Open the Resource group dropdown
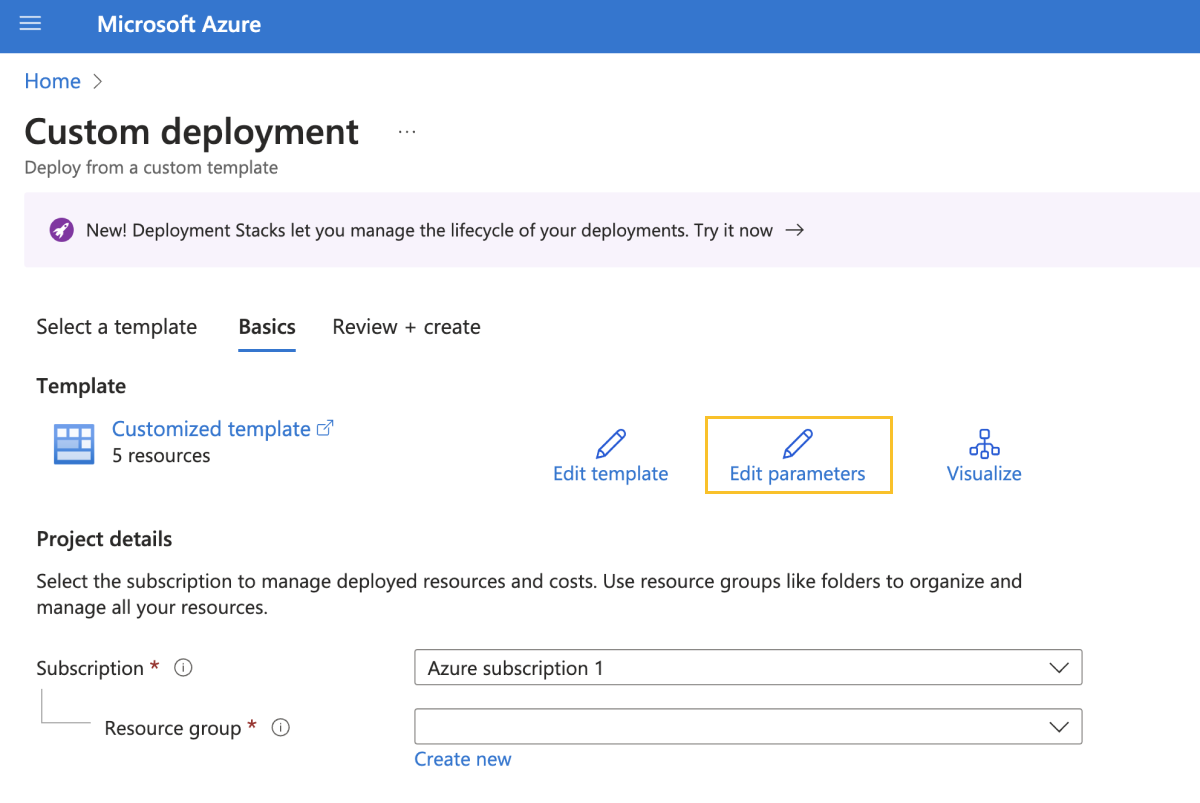The height and width of the screenshot is (803, 1200). point(748,727)
